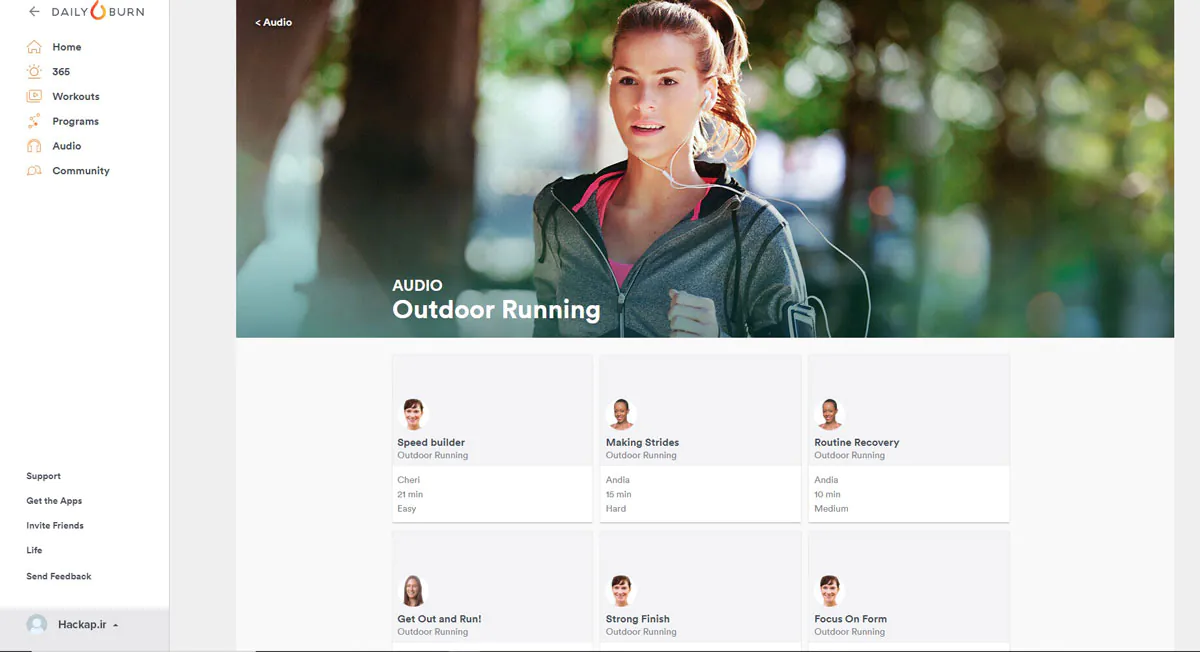Click the "21 min" duration text

tap(410, 494)
